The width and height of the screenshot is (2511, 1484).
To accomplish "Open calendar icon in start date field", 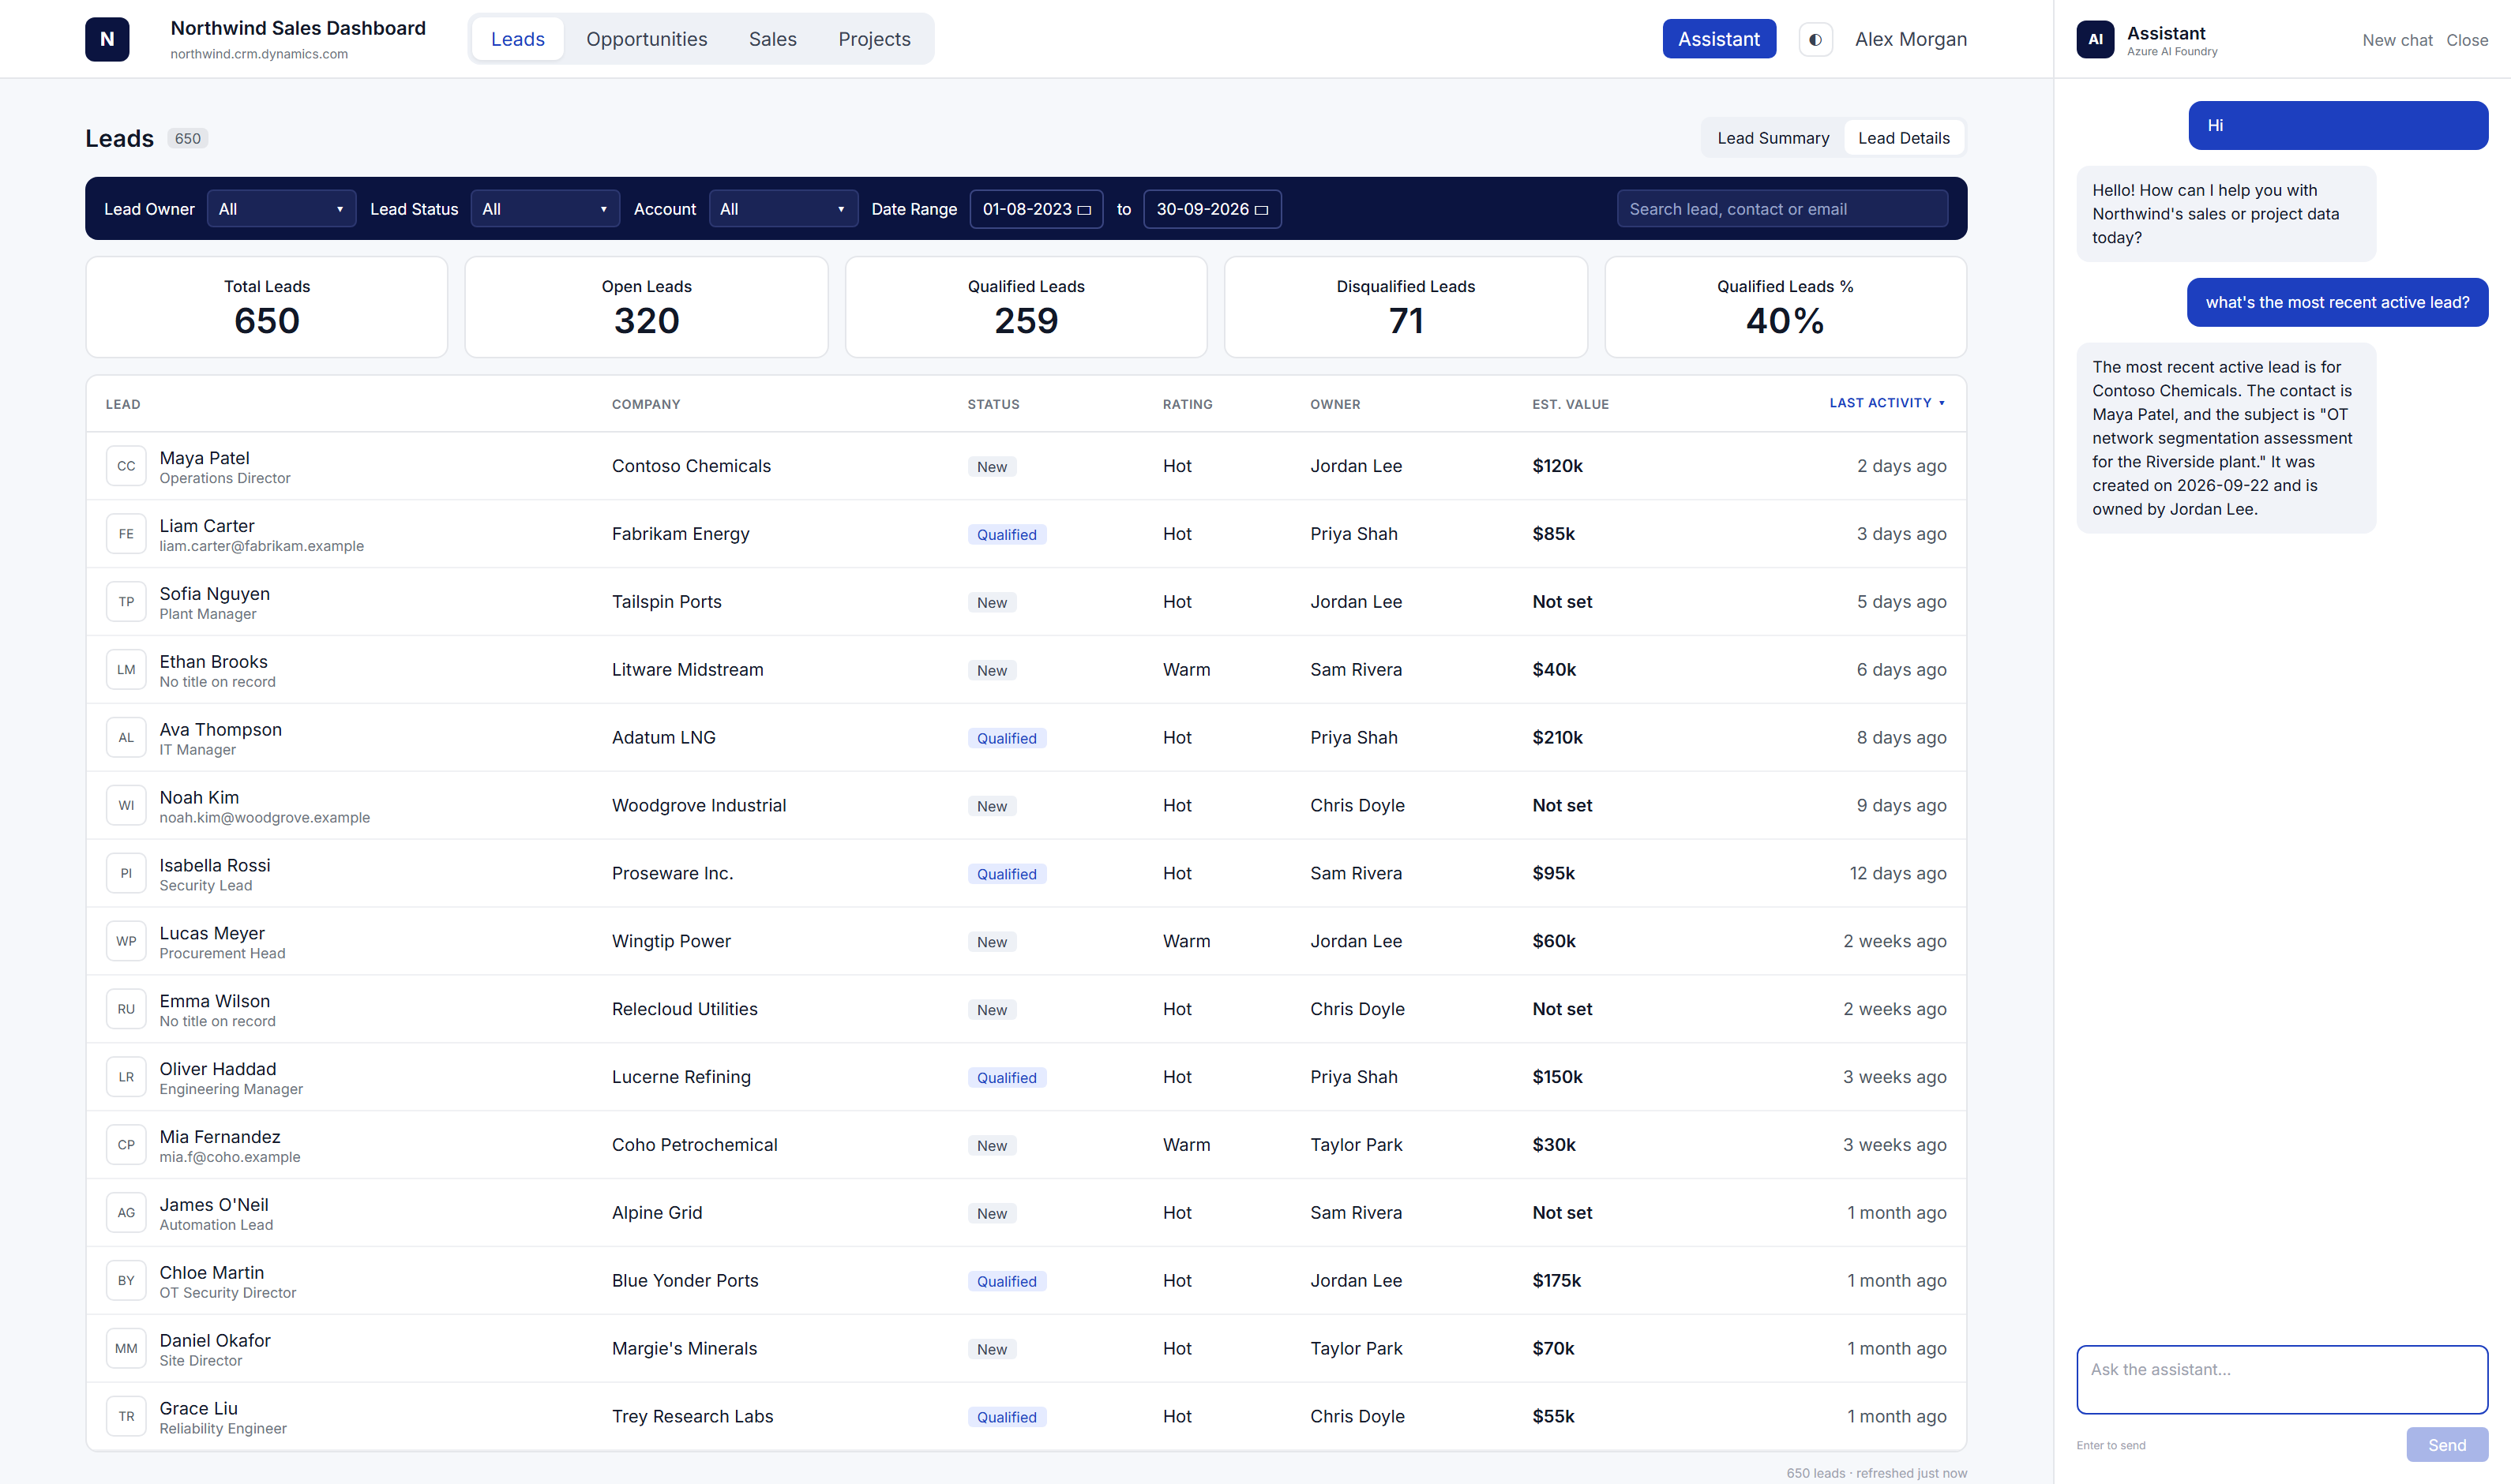I will click(1084, 210).
